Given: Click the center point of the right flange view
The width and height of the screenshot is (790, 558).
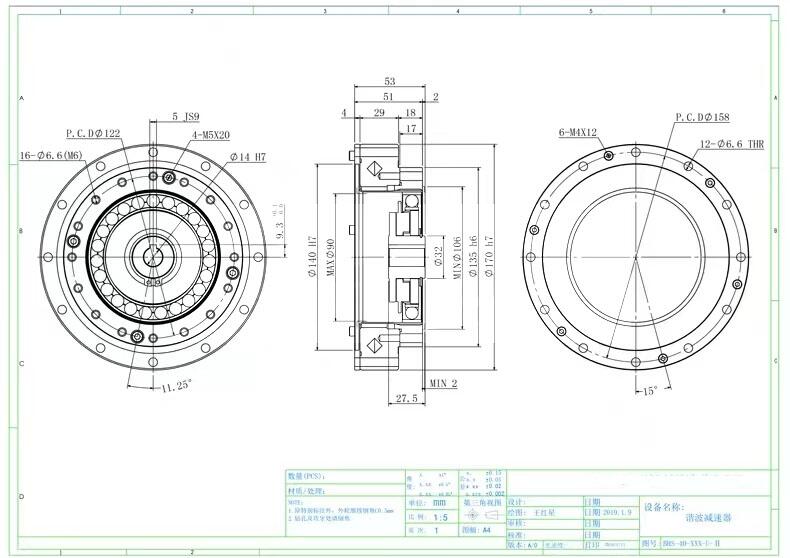Looking at the screenshot, I should click(x=636, y=255).
